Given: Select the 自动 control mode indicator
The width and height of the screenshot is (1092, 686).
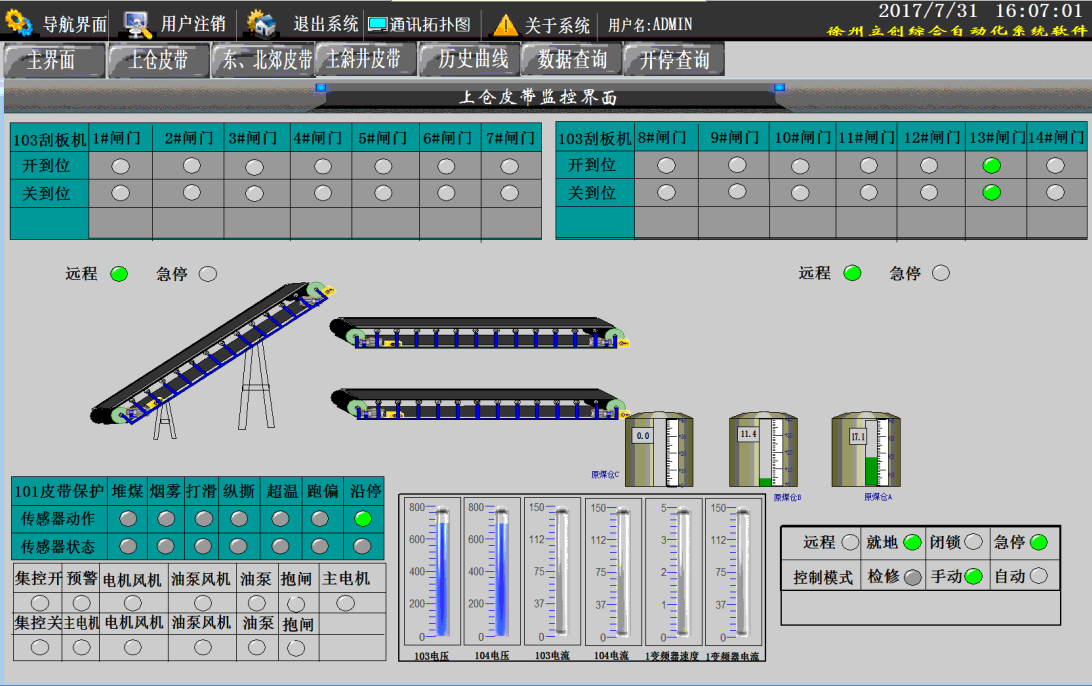Looking at the screenshot, I should coord(1039,576).
